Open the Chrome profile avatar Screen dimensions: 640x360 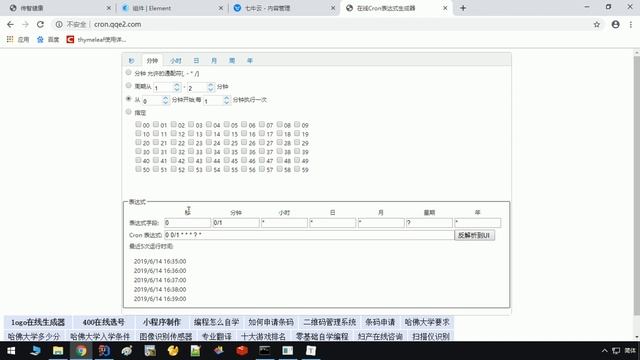pyautogui.click(x=616, y=24)
